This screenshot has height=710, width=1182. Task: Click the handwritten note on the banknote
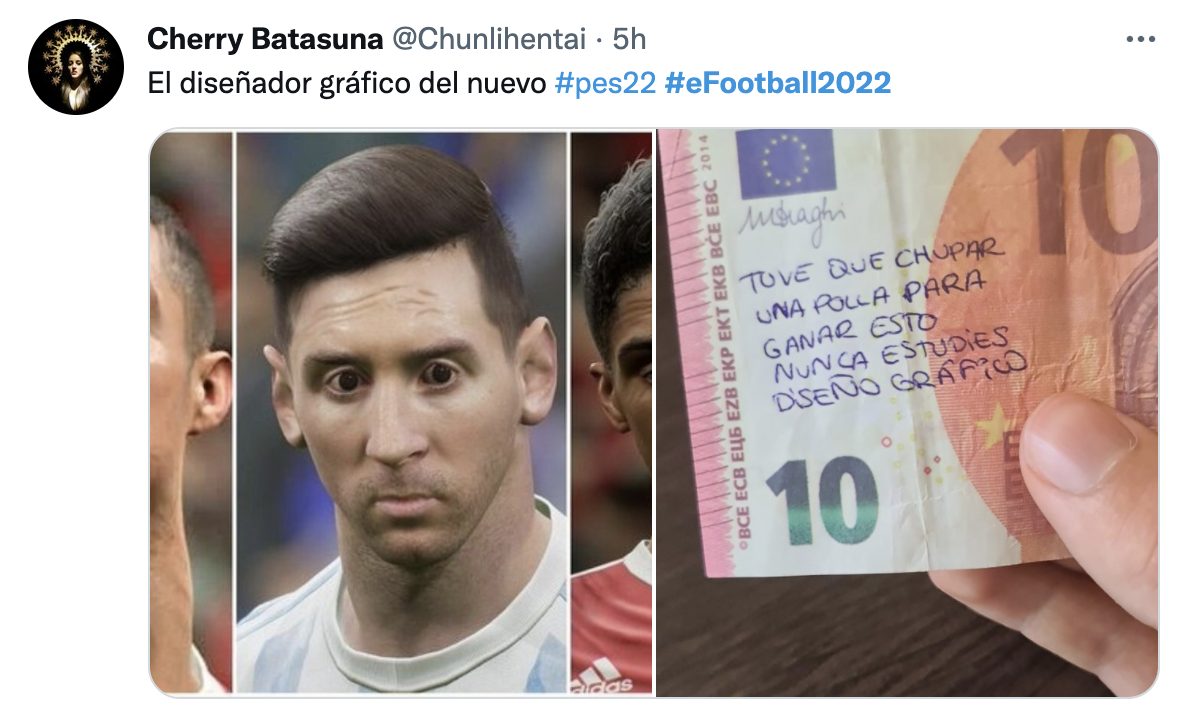pyautogui.click(x=882, y=328)
